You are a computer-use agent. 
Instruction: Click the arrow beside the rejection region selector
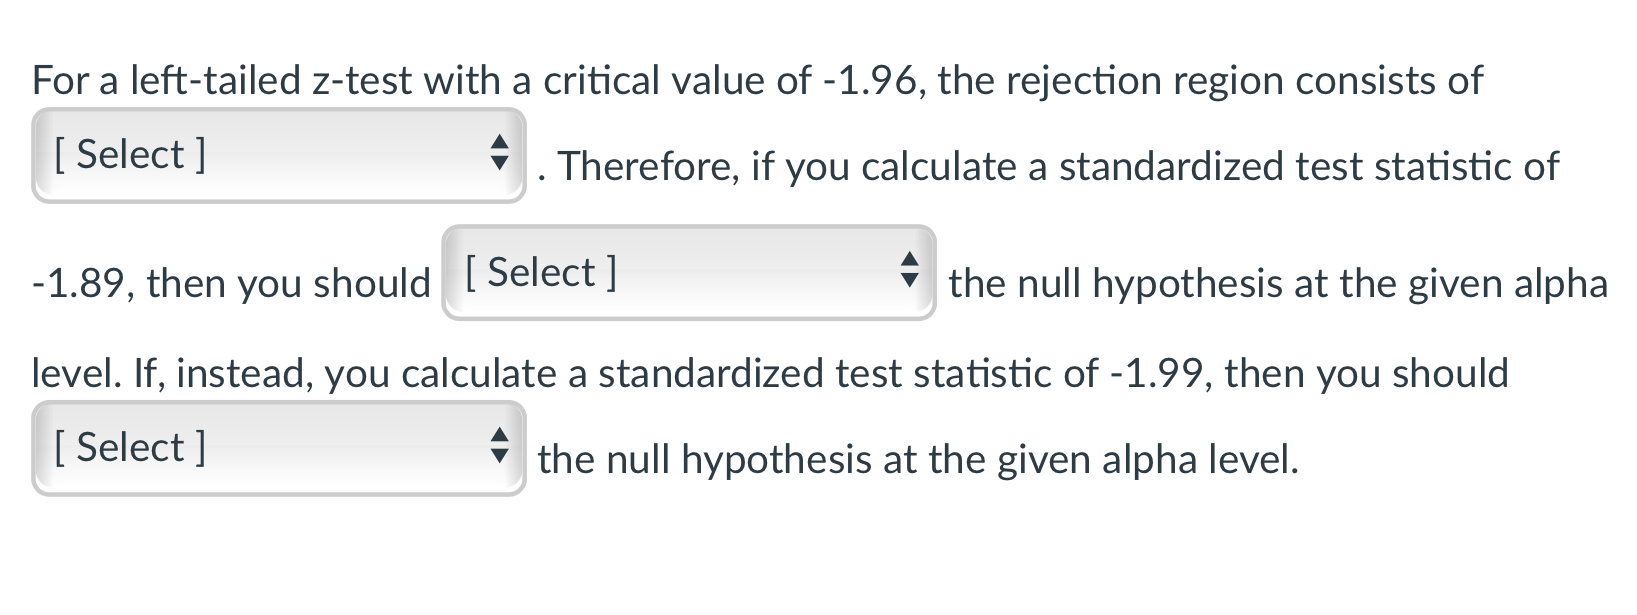(x=500, y=155)
